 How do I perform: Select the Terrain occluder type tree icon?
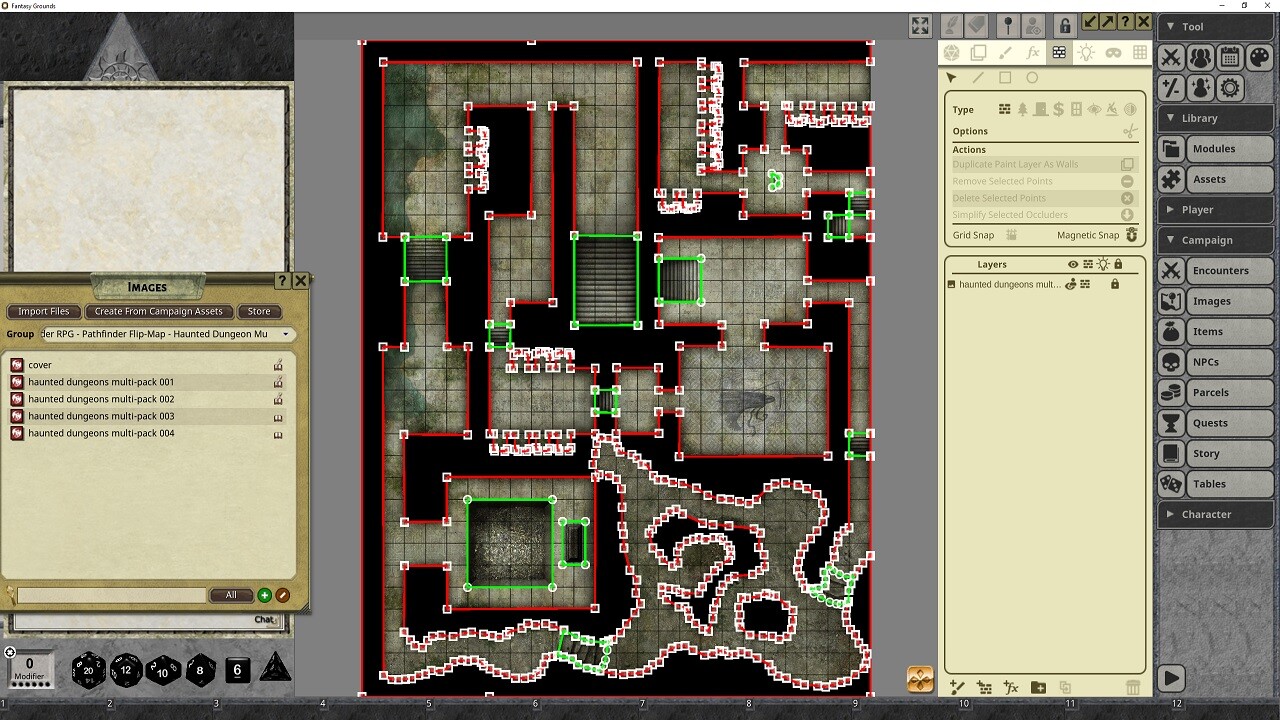tap(1022, 109)
